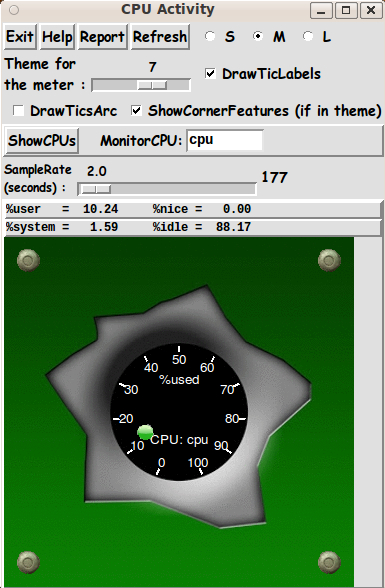Click the meter theme slider handle

[x=152, y=85]
